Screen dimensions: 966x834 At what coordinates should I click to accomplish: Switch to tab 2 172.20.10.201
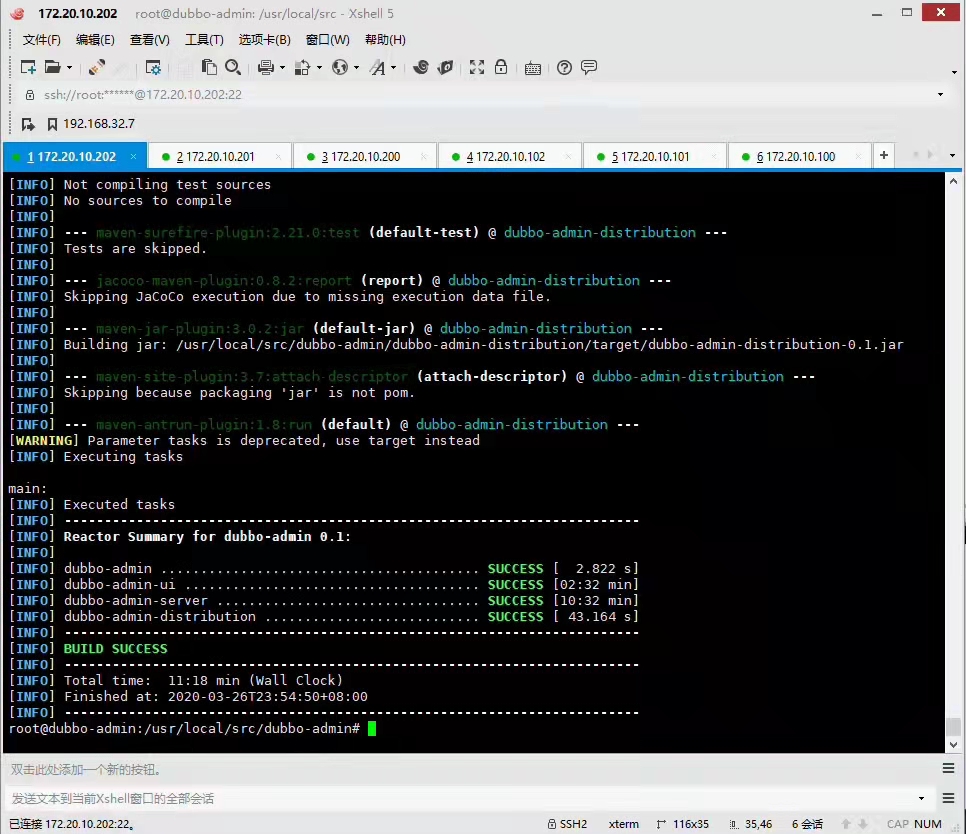(220, 156)
